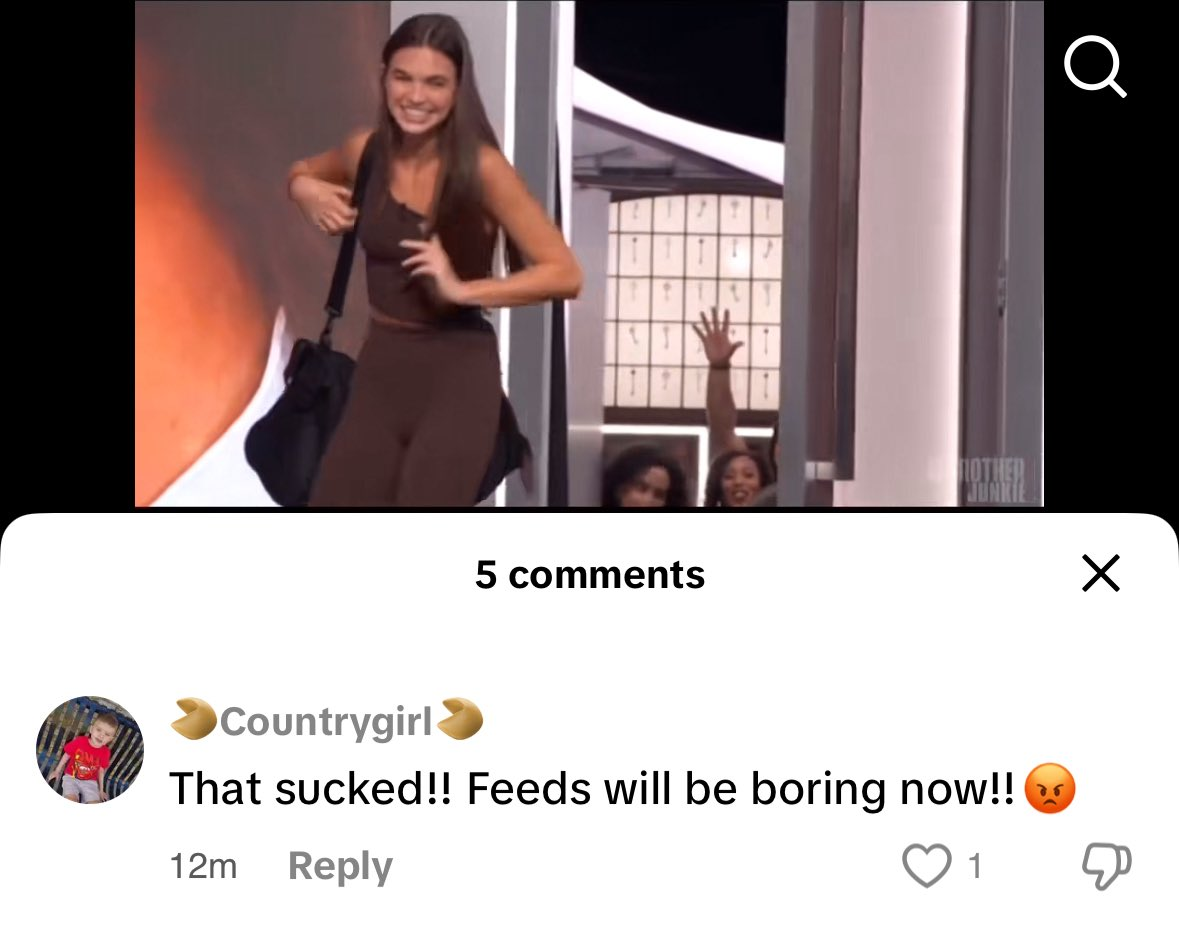
Task: Click the Brother Junkie watermark in the video
Action: point(987,480)
